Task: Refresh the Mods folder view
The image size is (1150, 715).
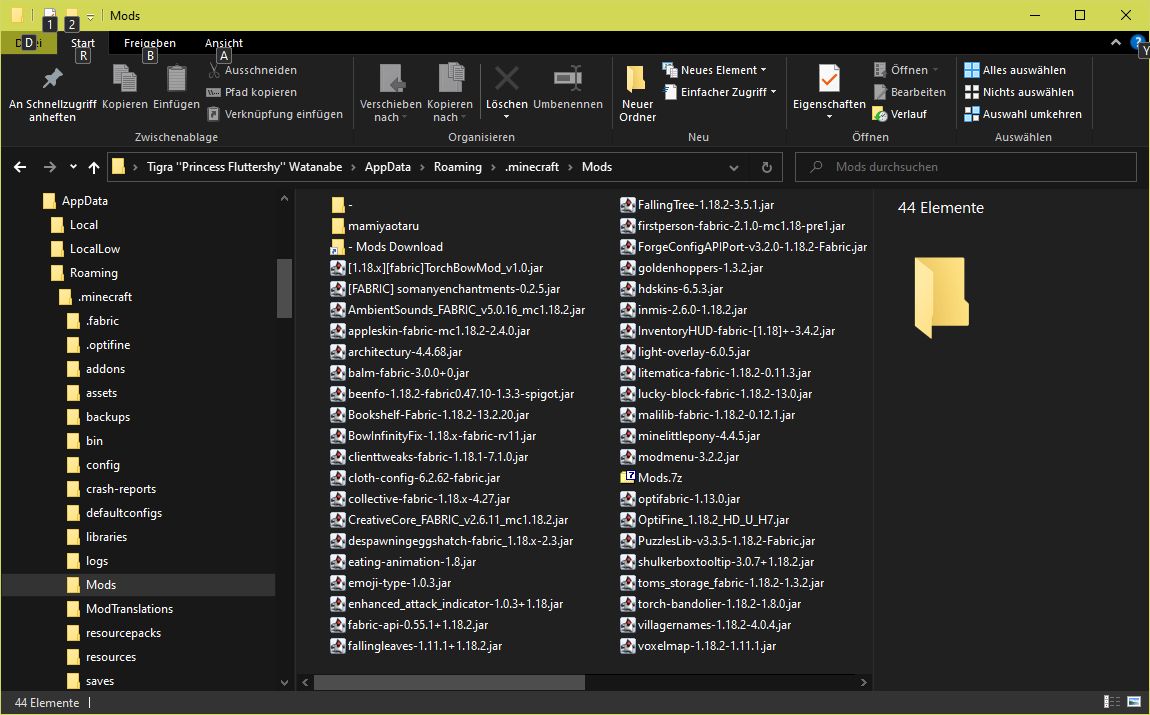Action: tap(766, 167)
